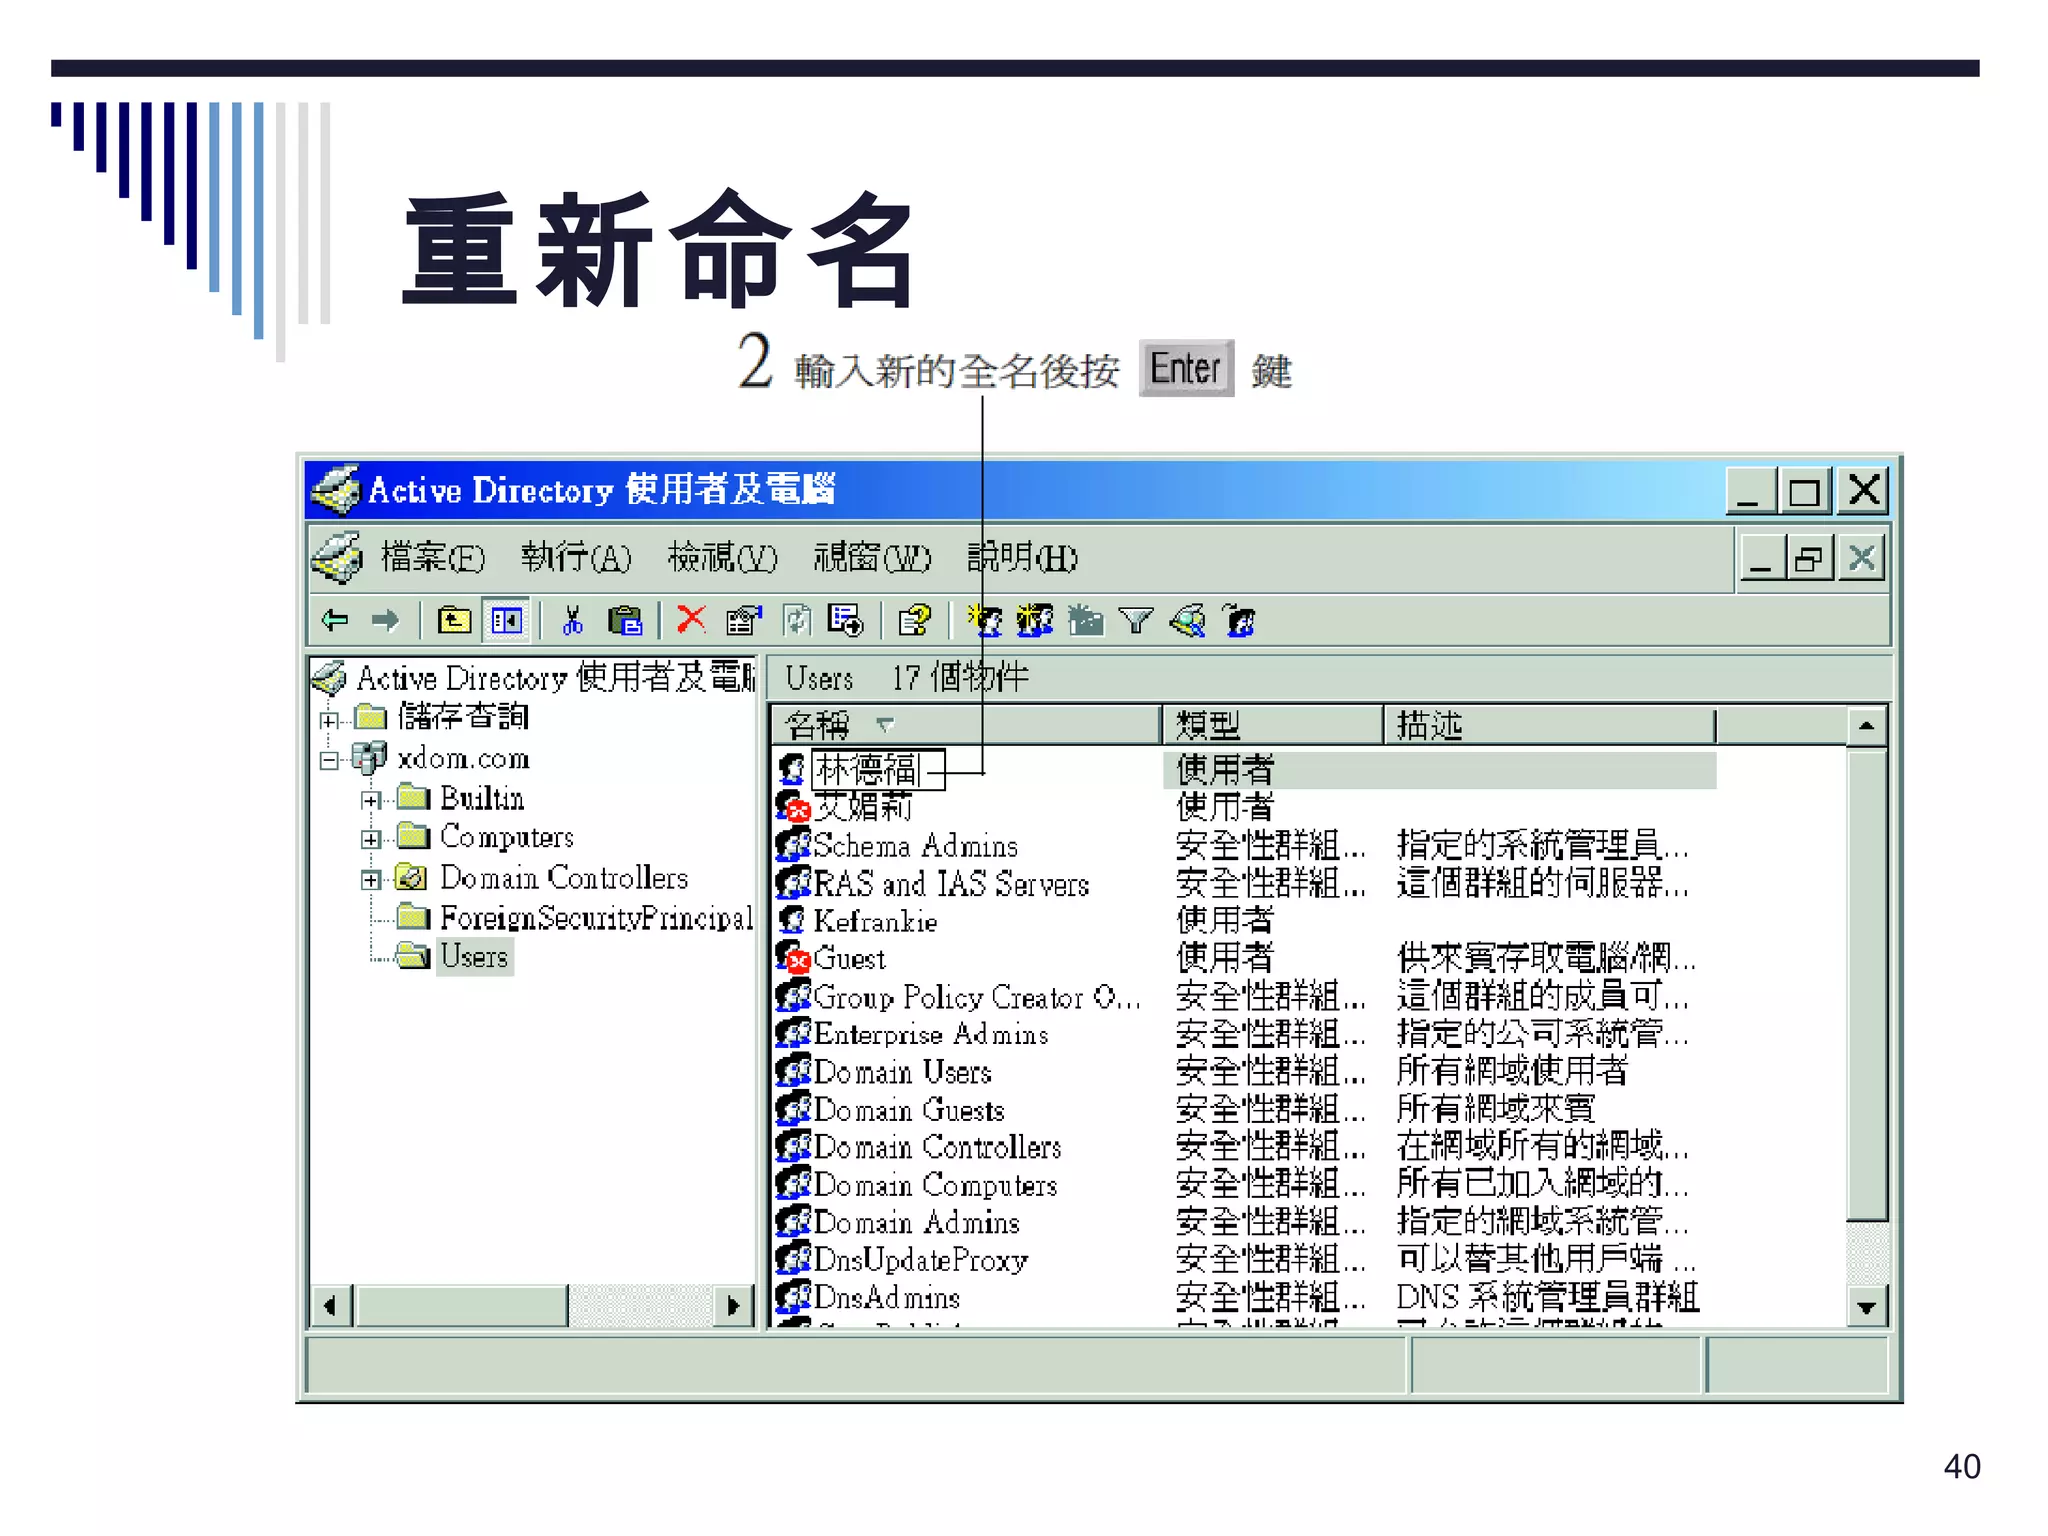Click the menu bar MMC console icon
The height and width of the screenshot is (1536, 2048).
[338, 557]
